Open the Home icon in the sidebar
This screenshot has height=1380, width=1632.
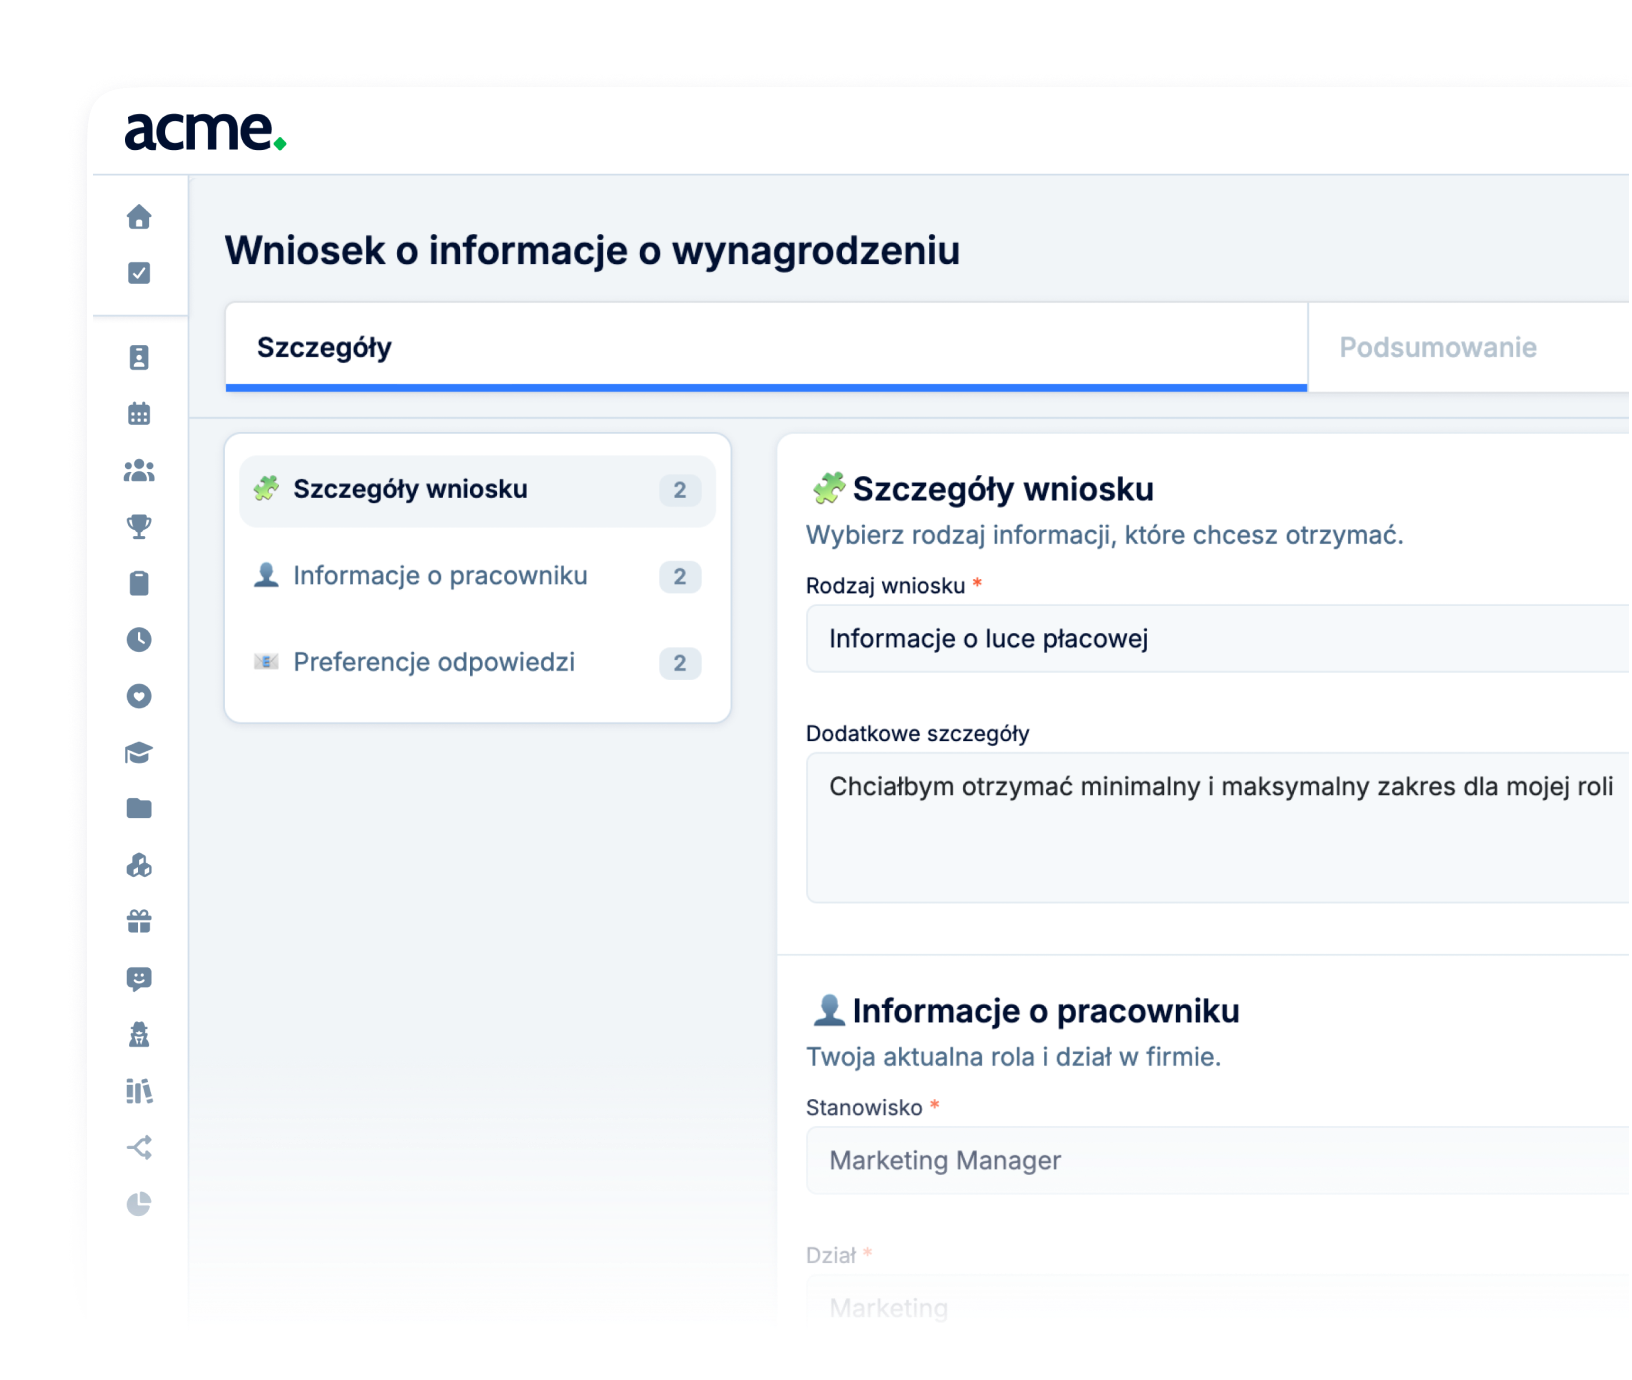[140, 216]
